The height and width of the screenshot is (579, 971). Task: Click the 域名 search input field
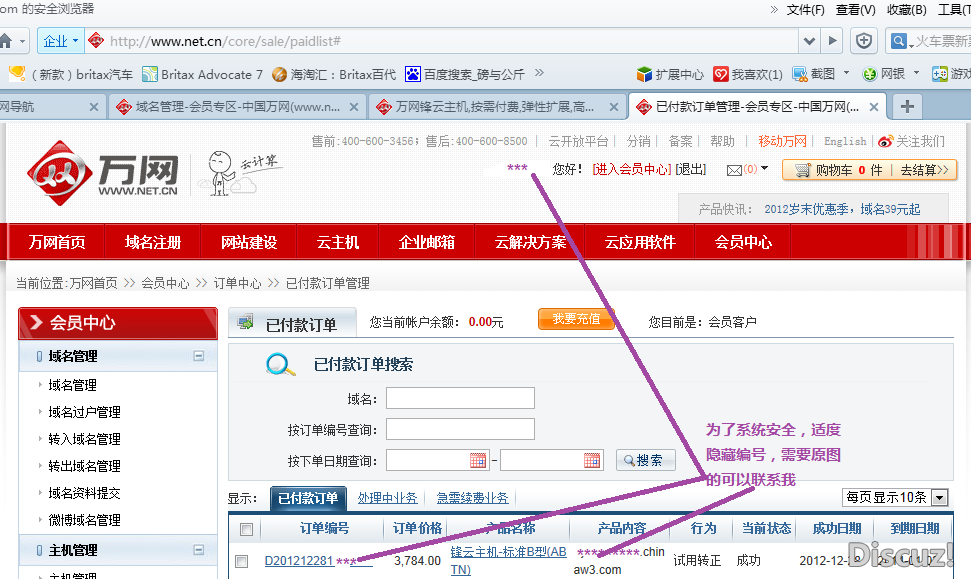pyautogui.click(x=460, y=398)
